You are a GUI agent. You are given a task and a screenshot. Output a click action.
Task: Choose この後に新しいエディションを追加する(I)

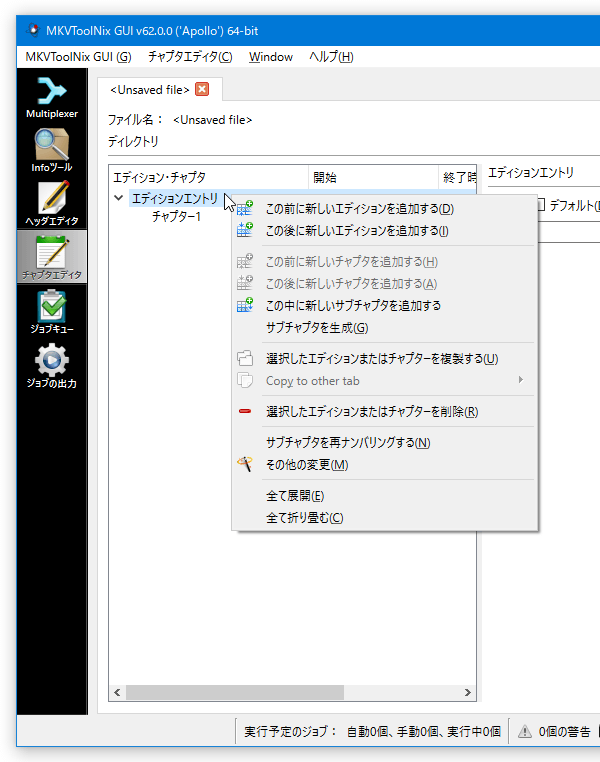[x=385, y=230]
